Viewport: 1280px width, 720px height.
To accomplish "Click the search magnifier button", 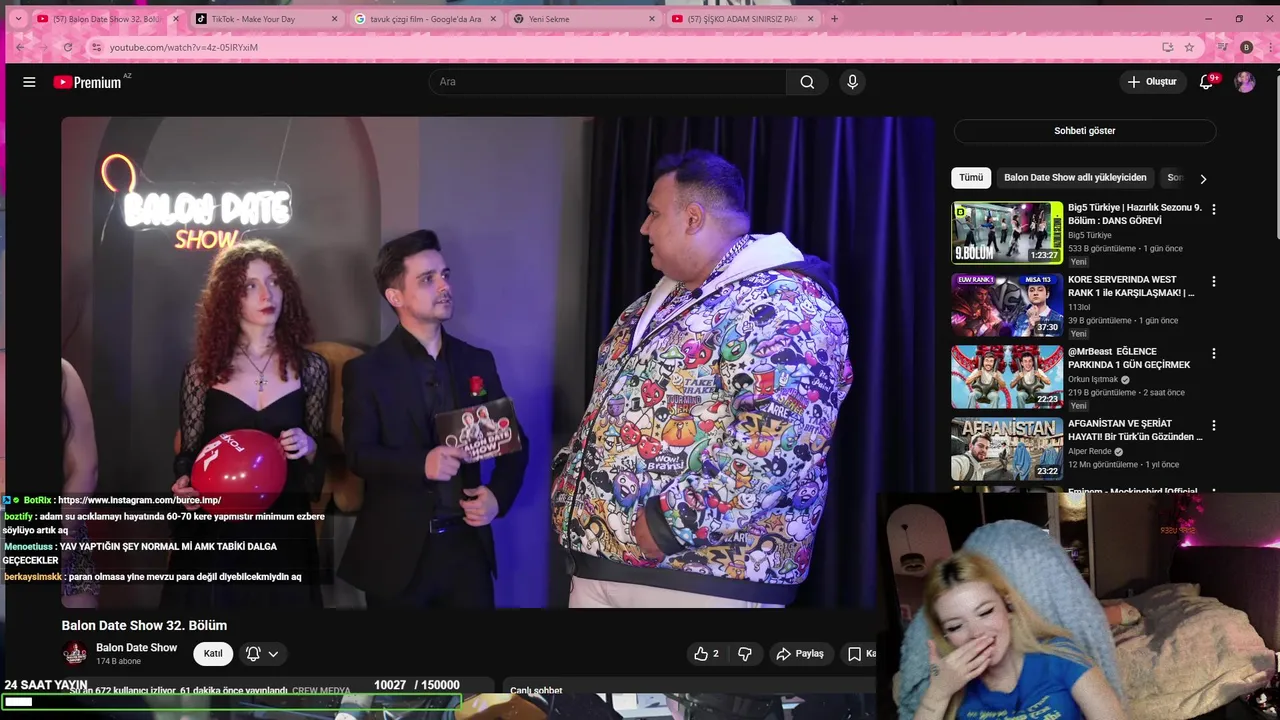I will coord(807,82).
